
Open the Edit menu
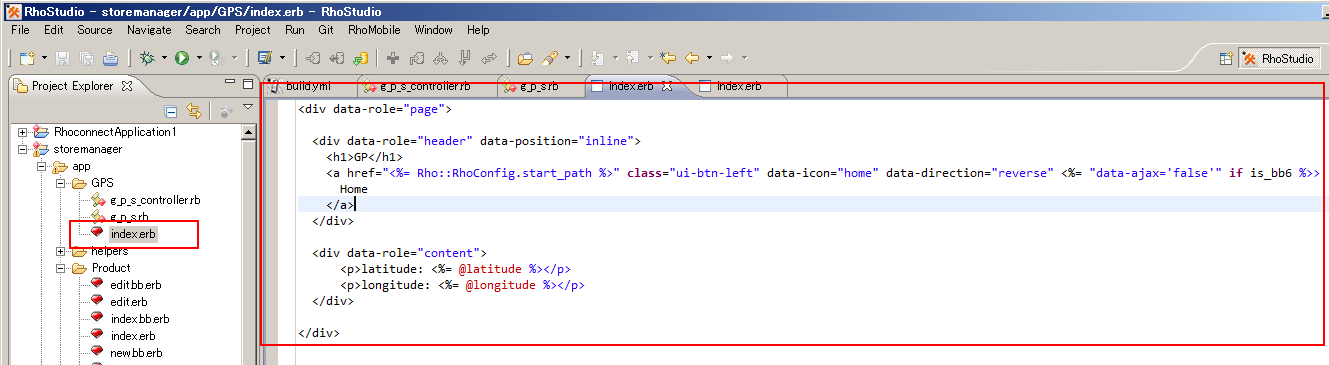(x=54, y=30)
